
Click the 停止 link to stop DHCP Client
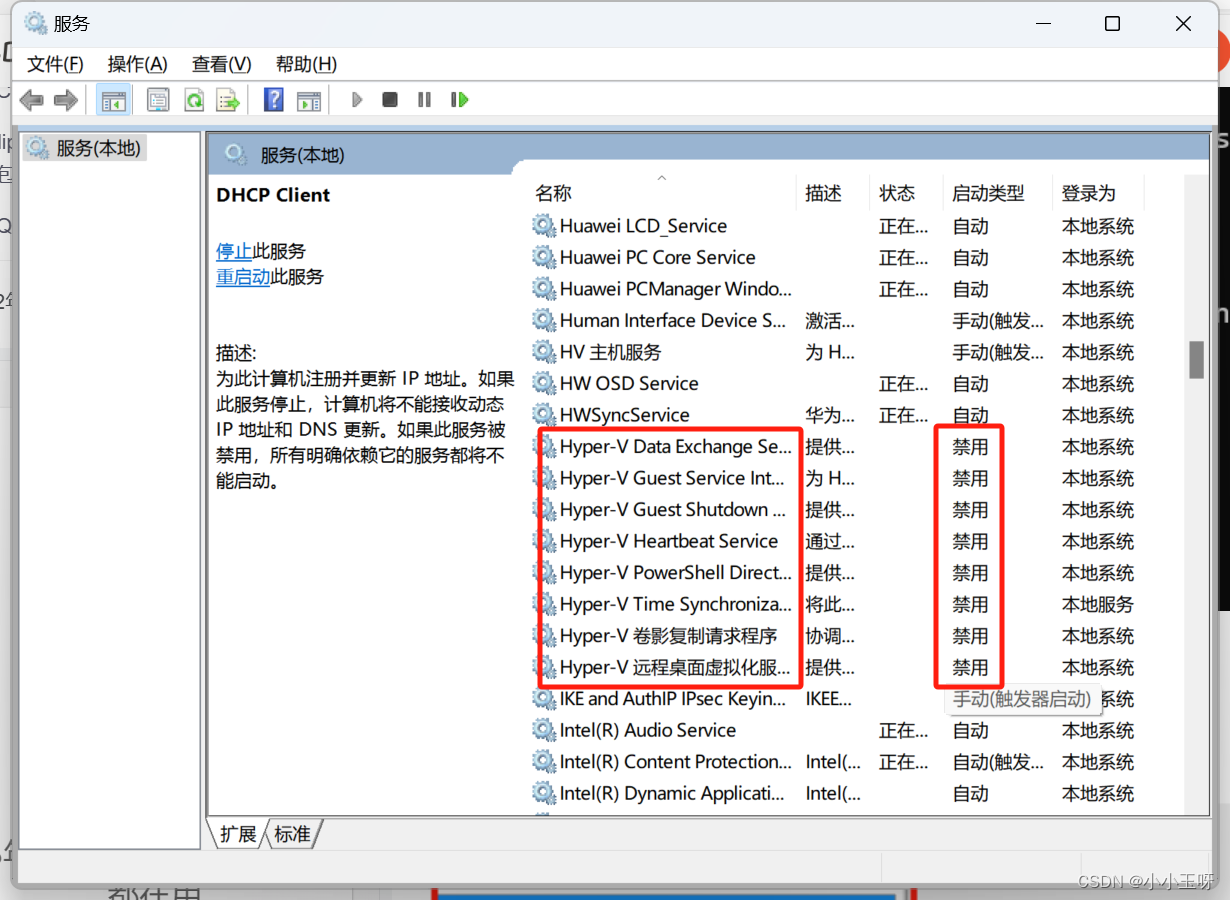click(233, 251)
